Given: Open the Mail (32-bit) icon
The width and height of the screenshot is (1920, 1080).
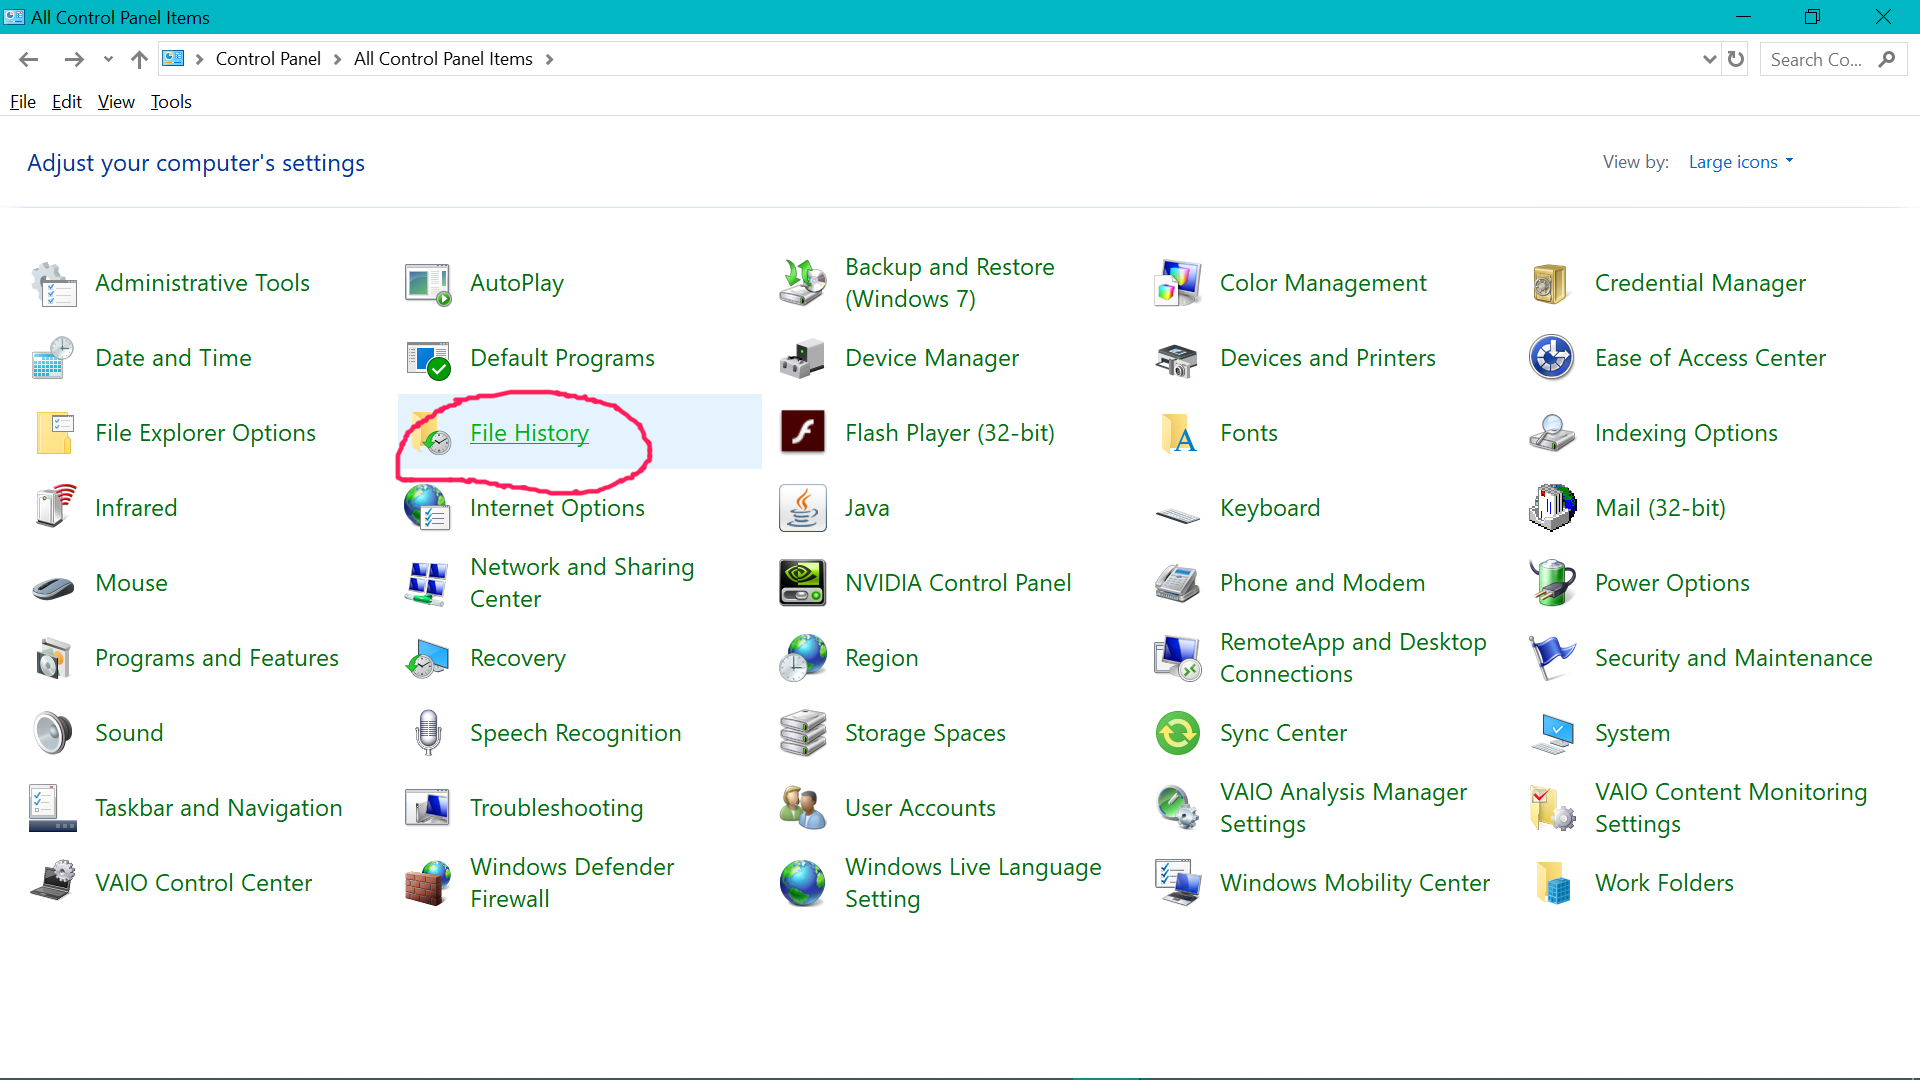Looking at the screenshot, I should 1552,508.
